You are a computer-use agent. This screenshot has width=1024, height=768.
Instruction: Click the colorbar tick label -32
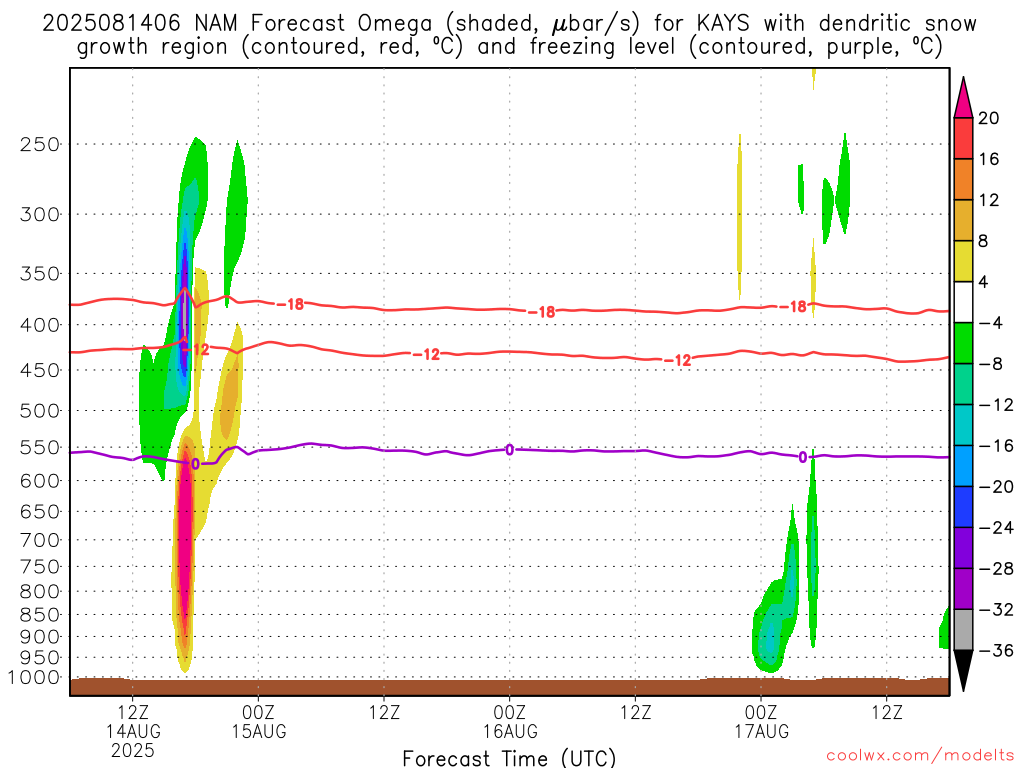click(x=996, y=609)
